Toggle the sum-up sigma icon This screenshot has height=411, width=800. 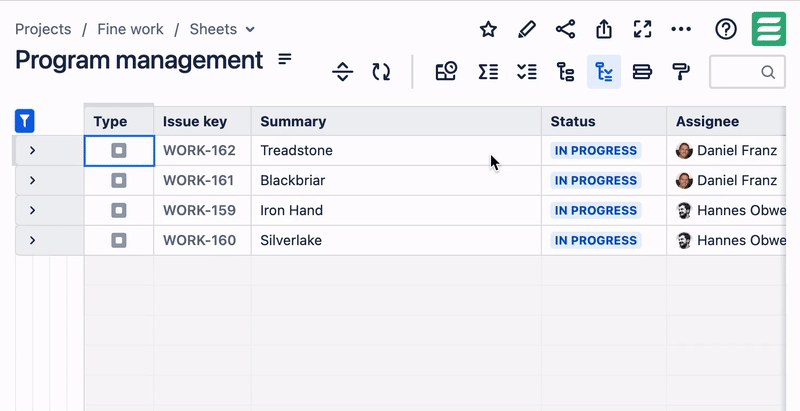(488, 72)
